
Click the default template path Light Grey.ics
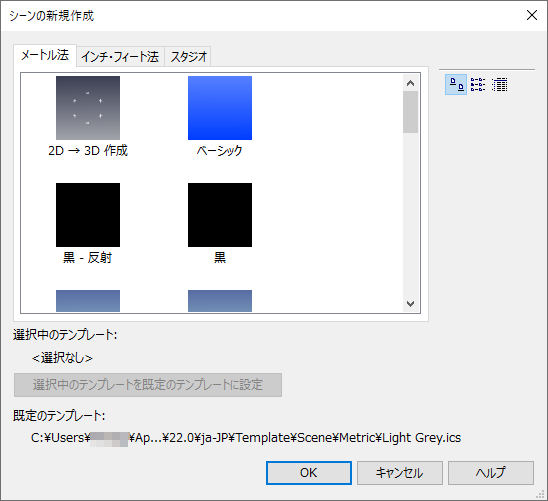[246, 437]
